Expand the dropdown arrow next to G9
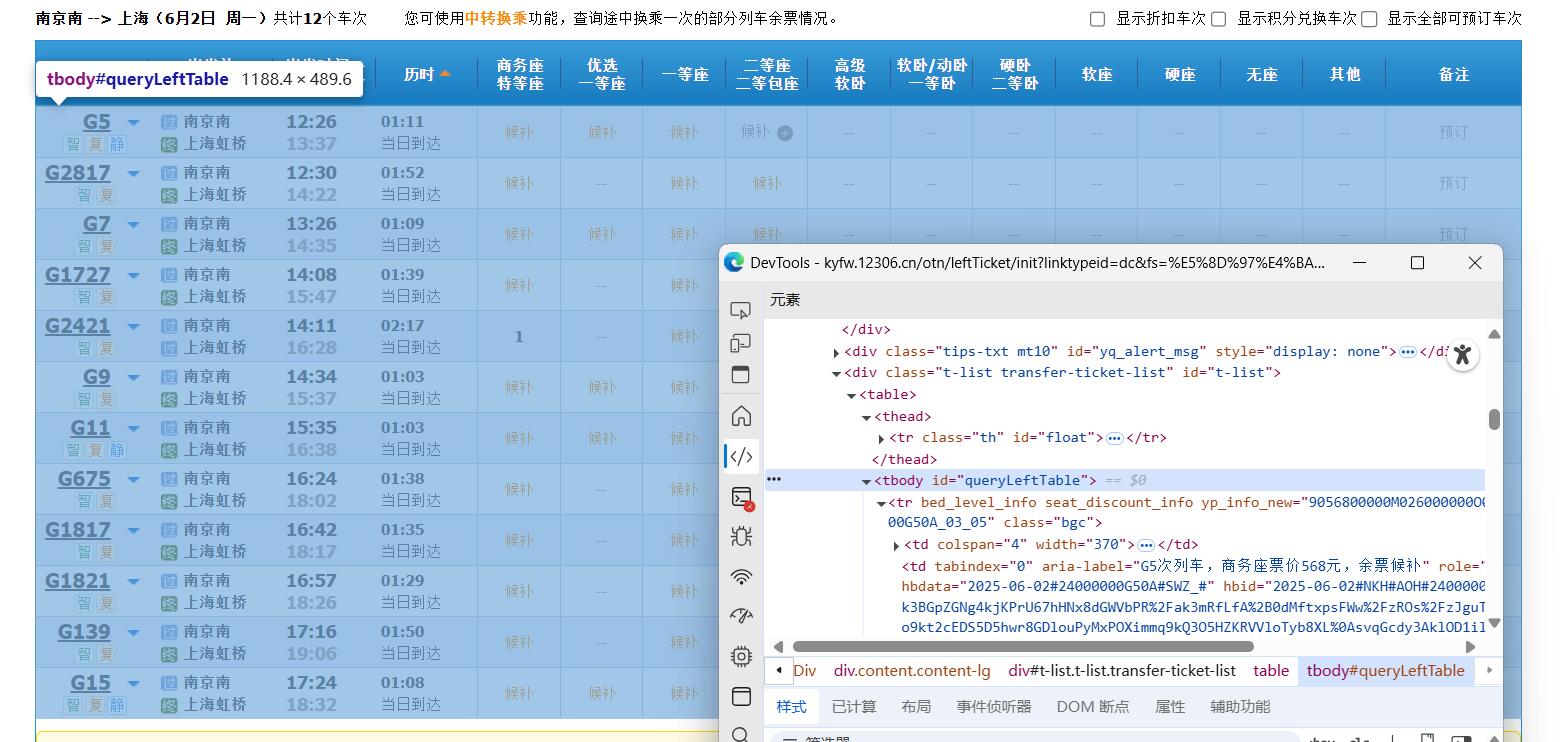This screenshot has width=1560, height=742. click(x=133, y=378)
